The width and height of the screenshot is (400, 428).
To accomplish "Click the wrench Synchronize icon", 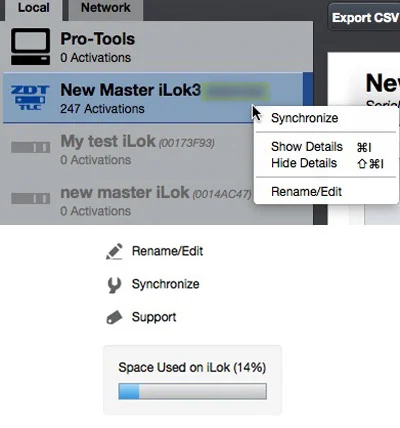I will click(114, 285).
